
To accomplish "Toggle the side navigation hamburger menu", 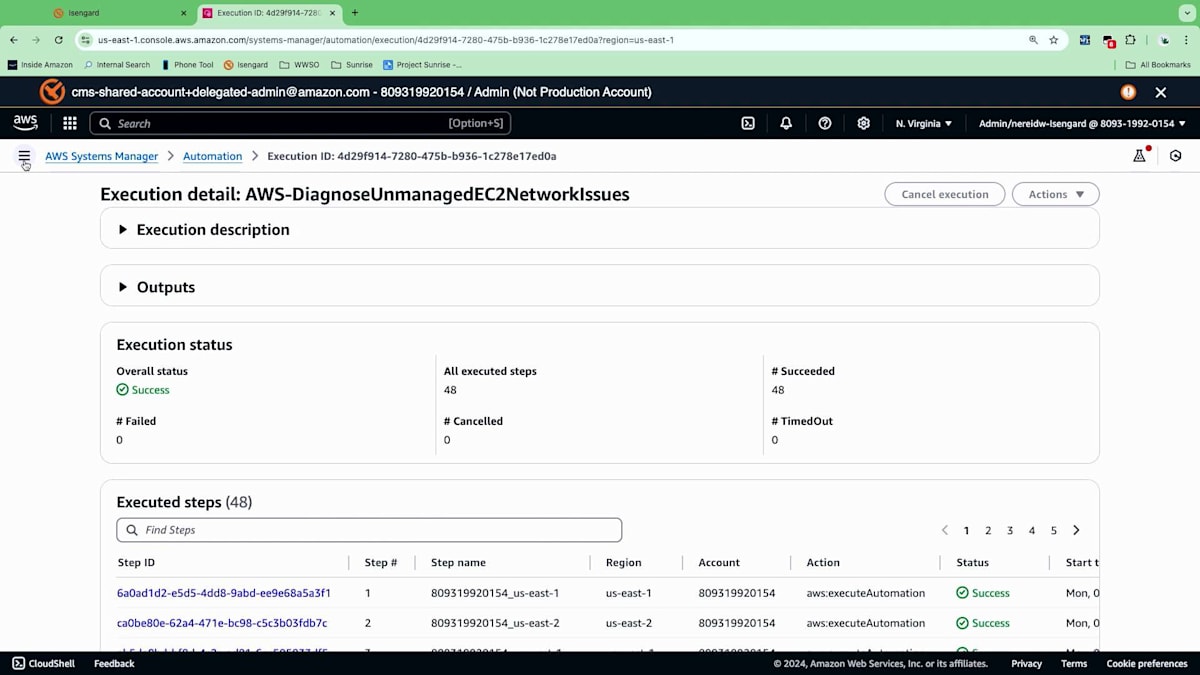I will click(24, 156).
